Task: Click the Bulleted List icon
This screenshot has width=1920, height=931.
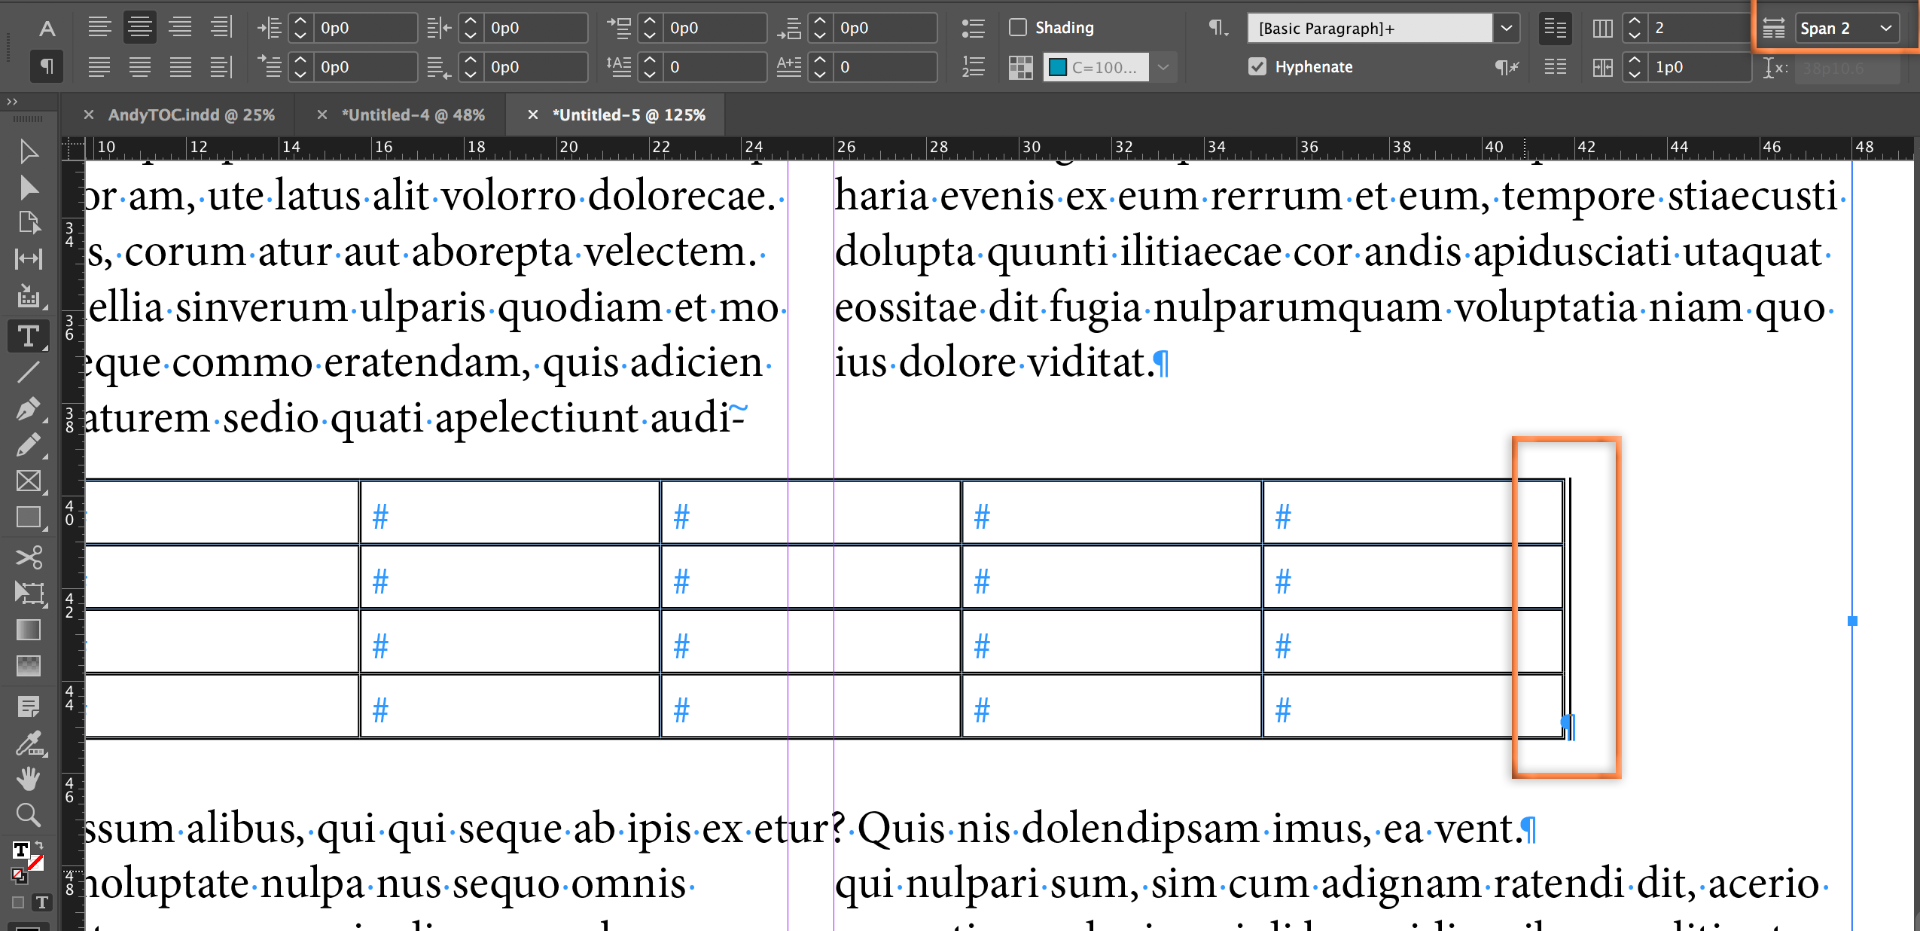Action: (x=972, y=28)
